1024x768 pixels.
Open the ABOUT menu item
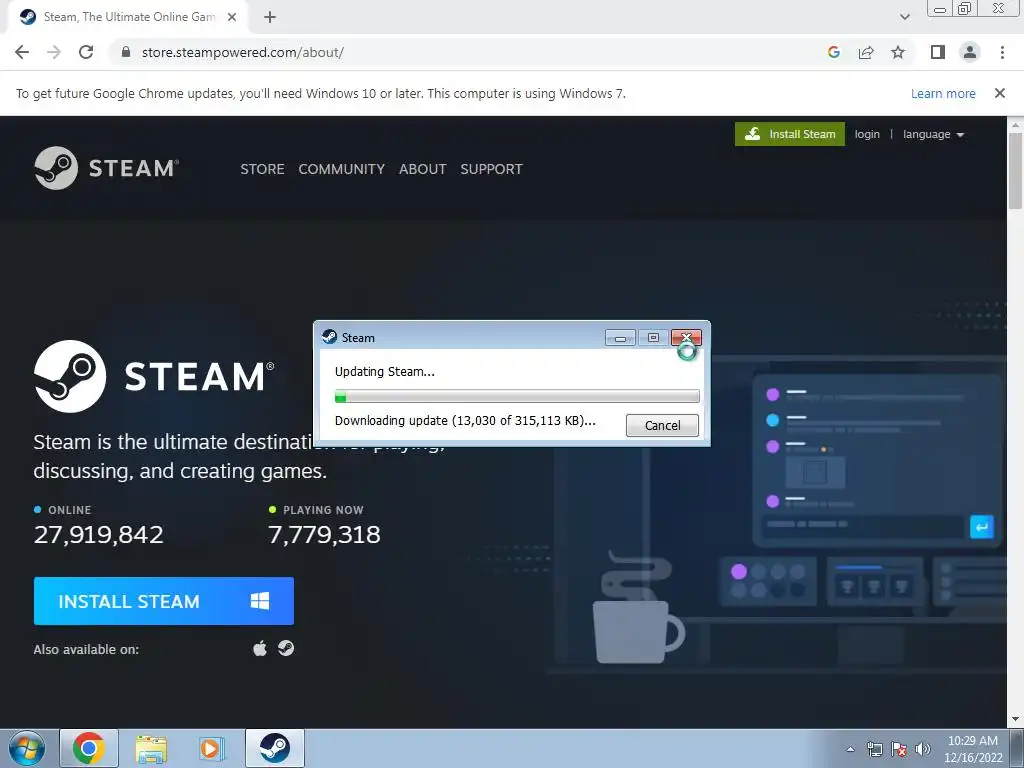423,169
